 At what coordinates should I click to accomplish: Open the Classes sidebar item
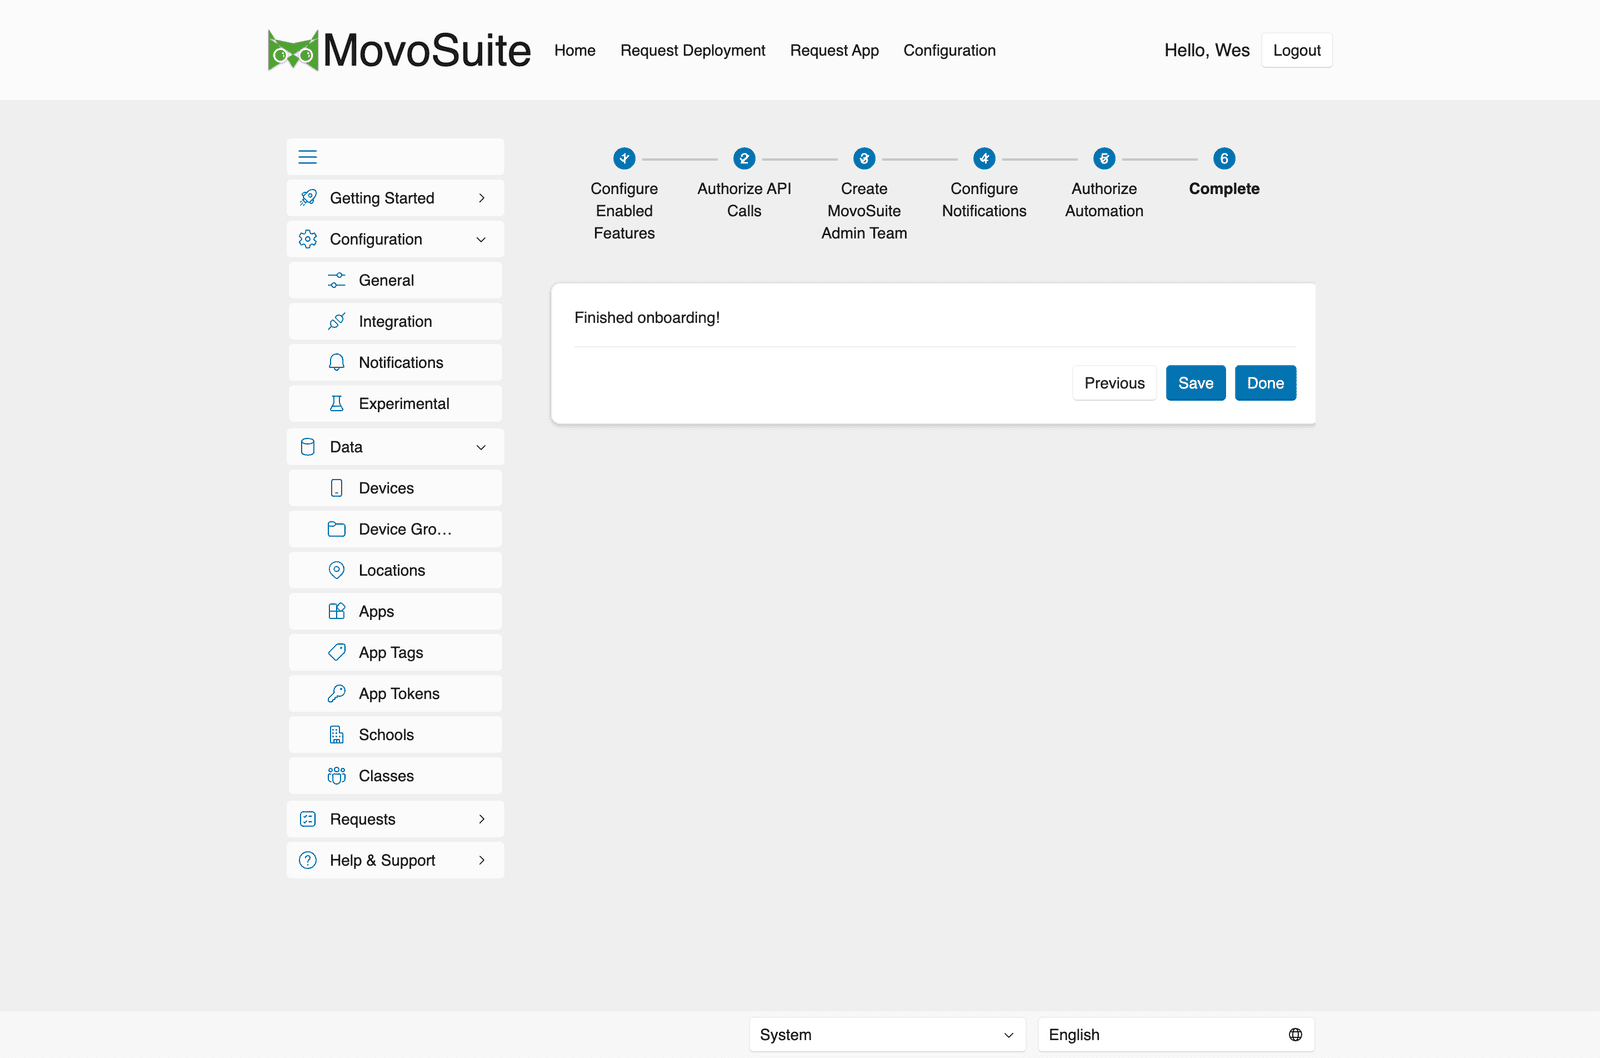click(395, 776)
